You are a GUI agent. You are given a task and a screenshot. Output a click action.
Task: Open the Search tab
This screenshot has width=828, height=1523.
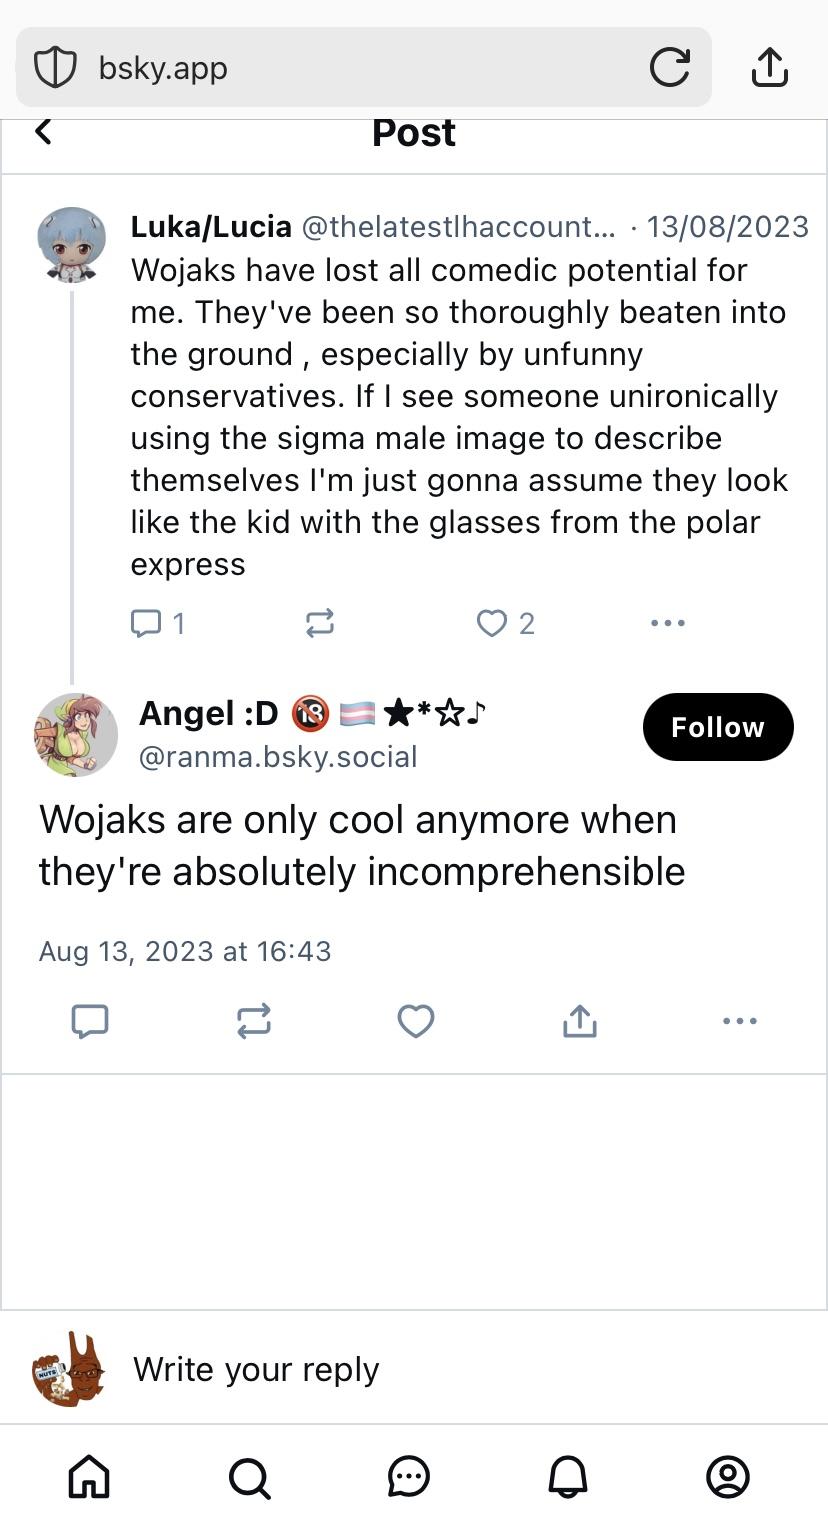[x=249, y=1476]
